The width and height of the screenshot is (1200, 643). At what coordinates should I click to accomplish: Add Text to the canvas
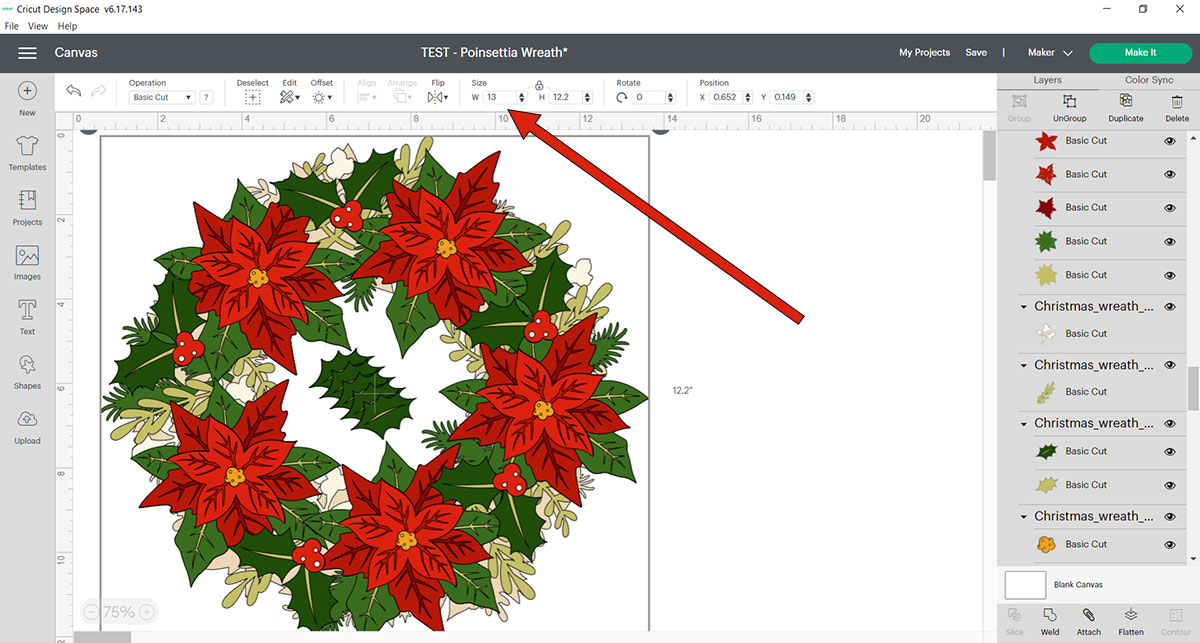pos(27,316)
